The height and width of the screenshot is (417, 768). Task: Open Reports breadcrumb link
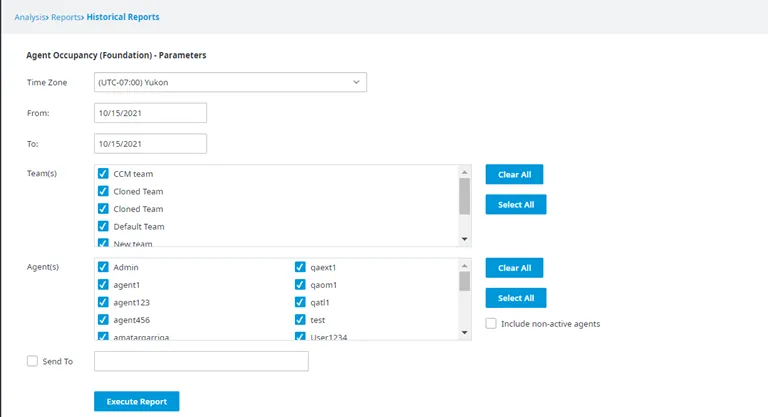(x=66, y=17)
